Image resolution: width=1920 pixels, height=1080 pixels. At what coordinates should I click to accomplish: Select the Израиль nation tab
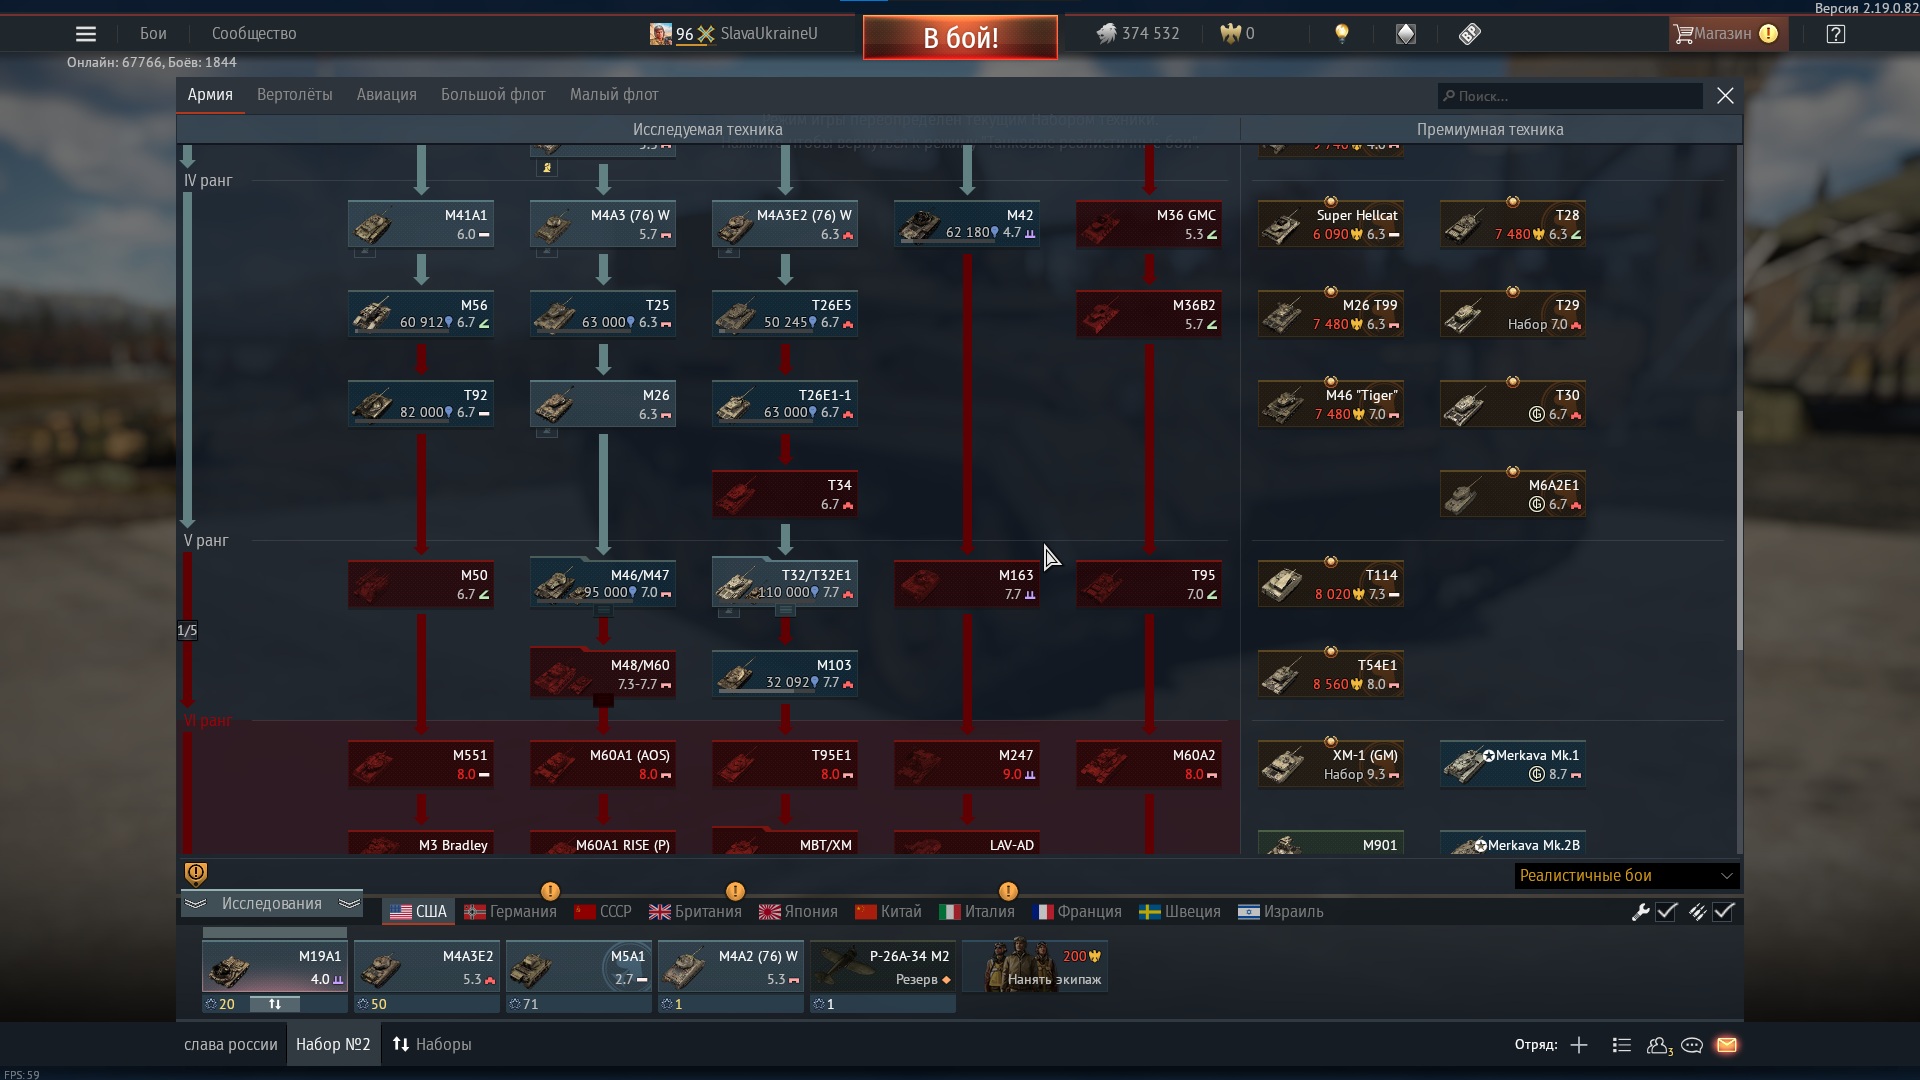pos(1281,912)
